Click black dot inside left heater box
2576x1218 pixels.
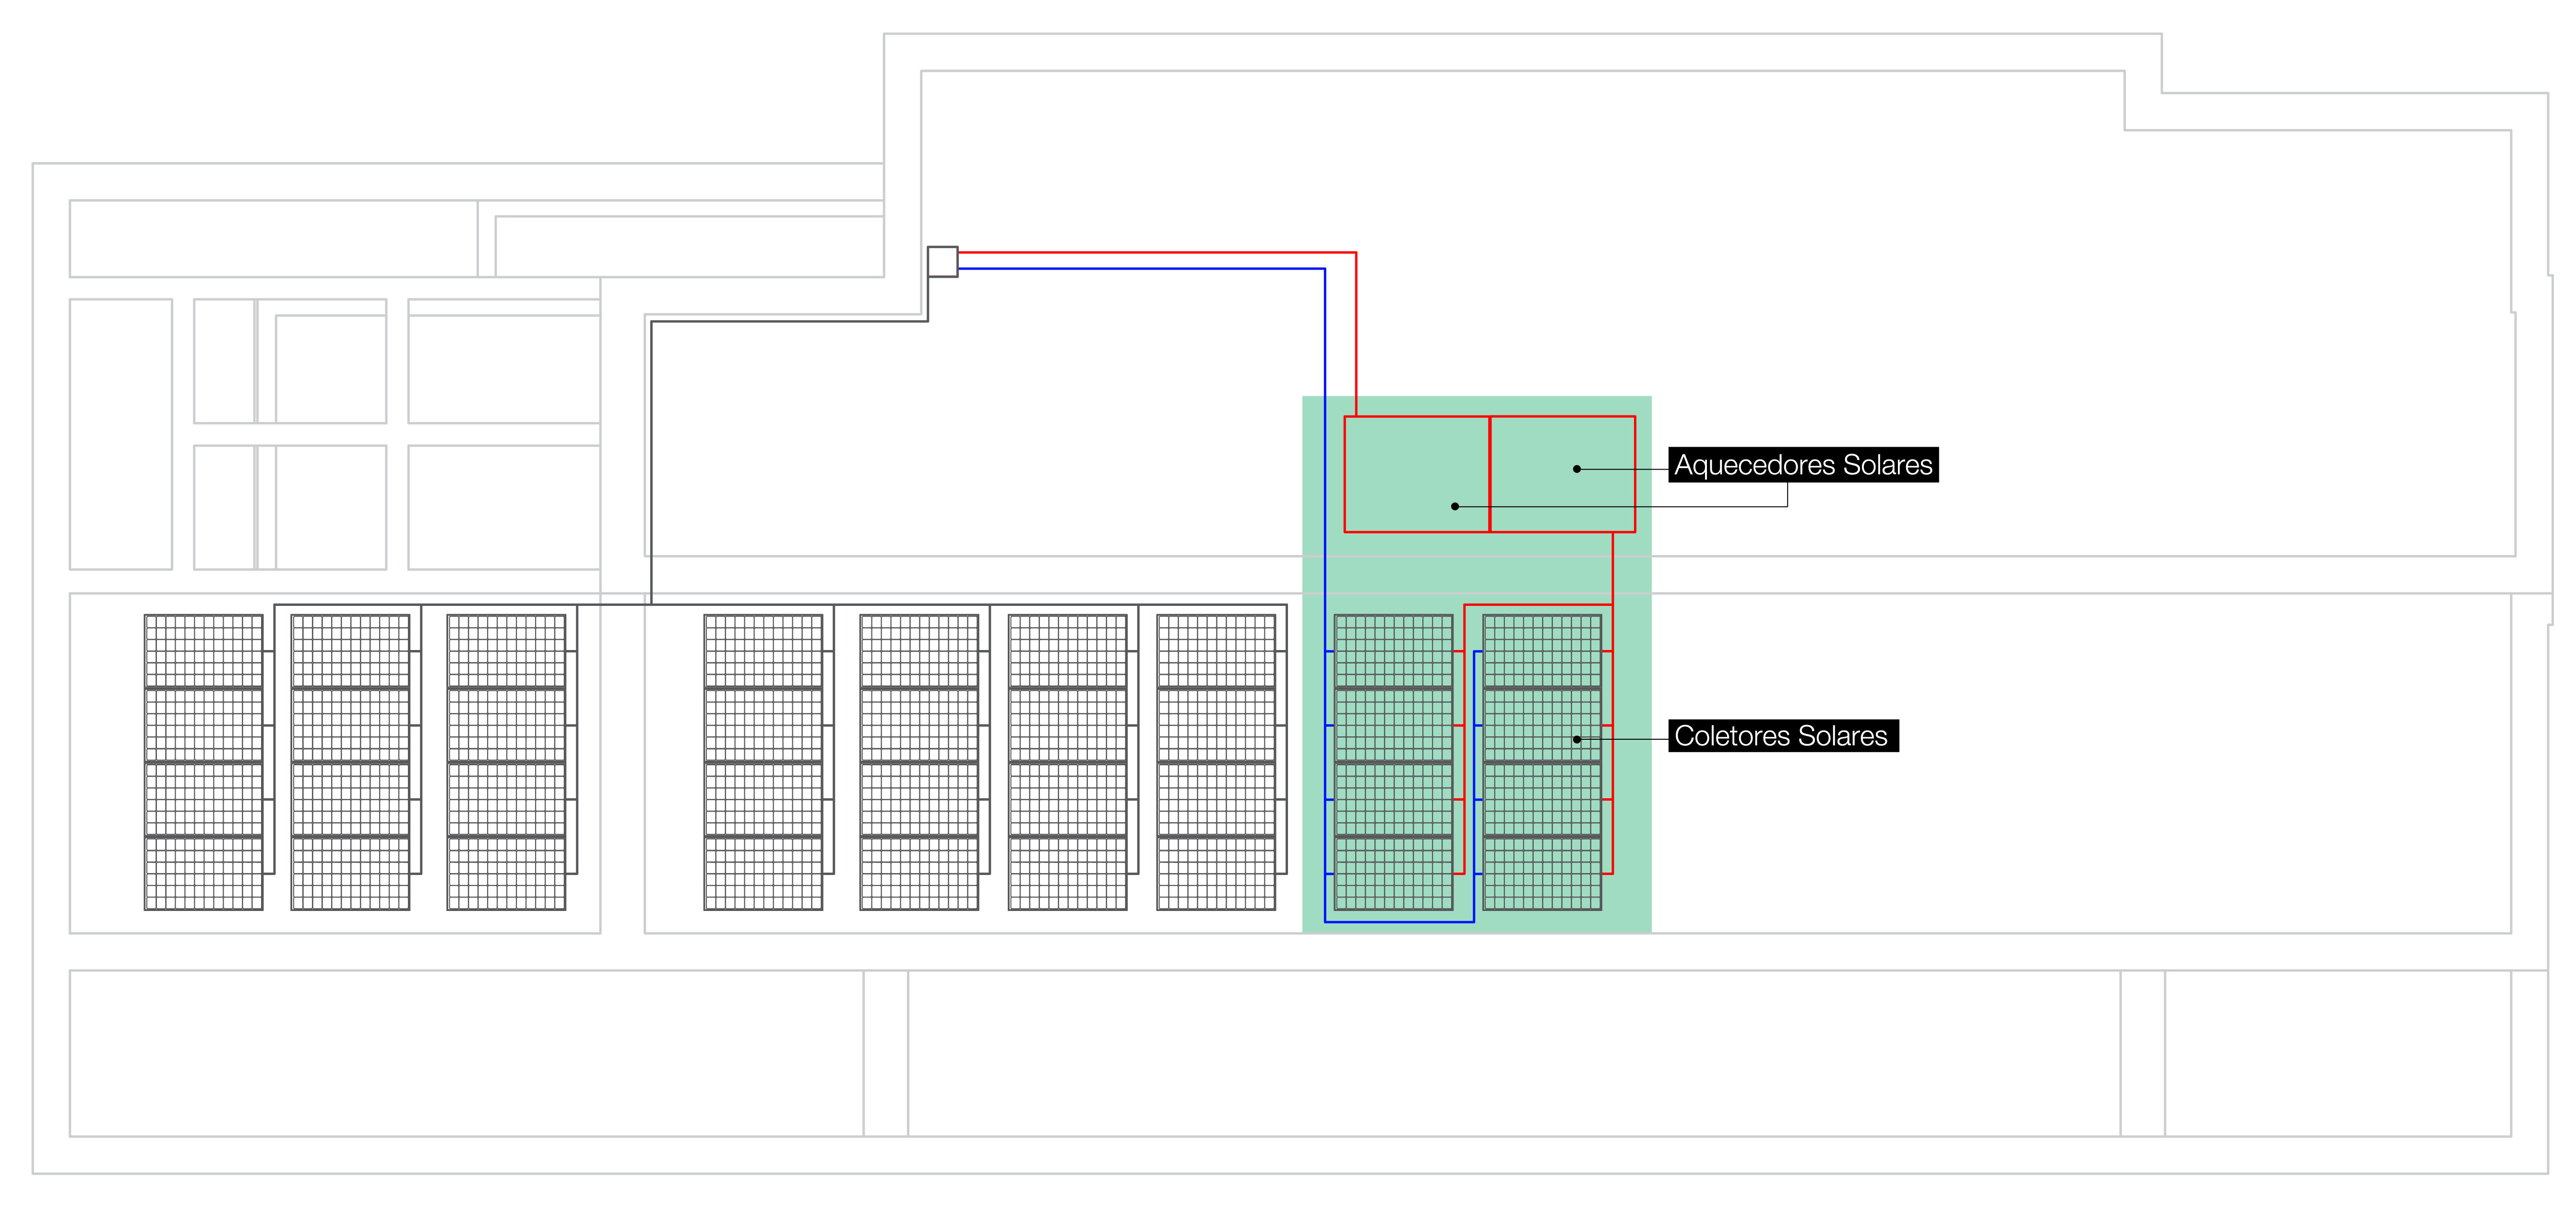tap(1455, 507)
